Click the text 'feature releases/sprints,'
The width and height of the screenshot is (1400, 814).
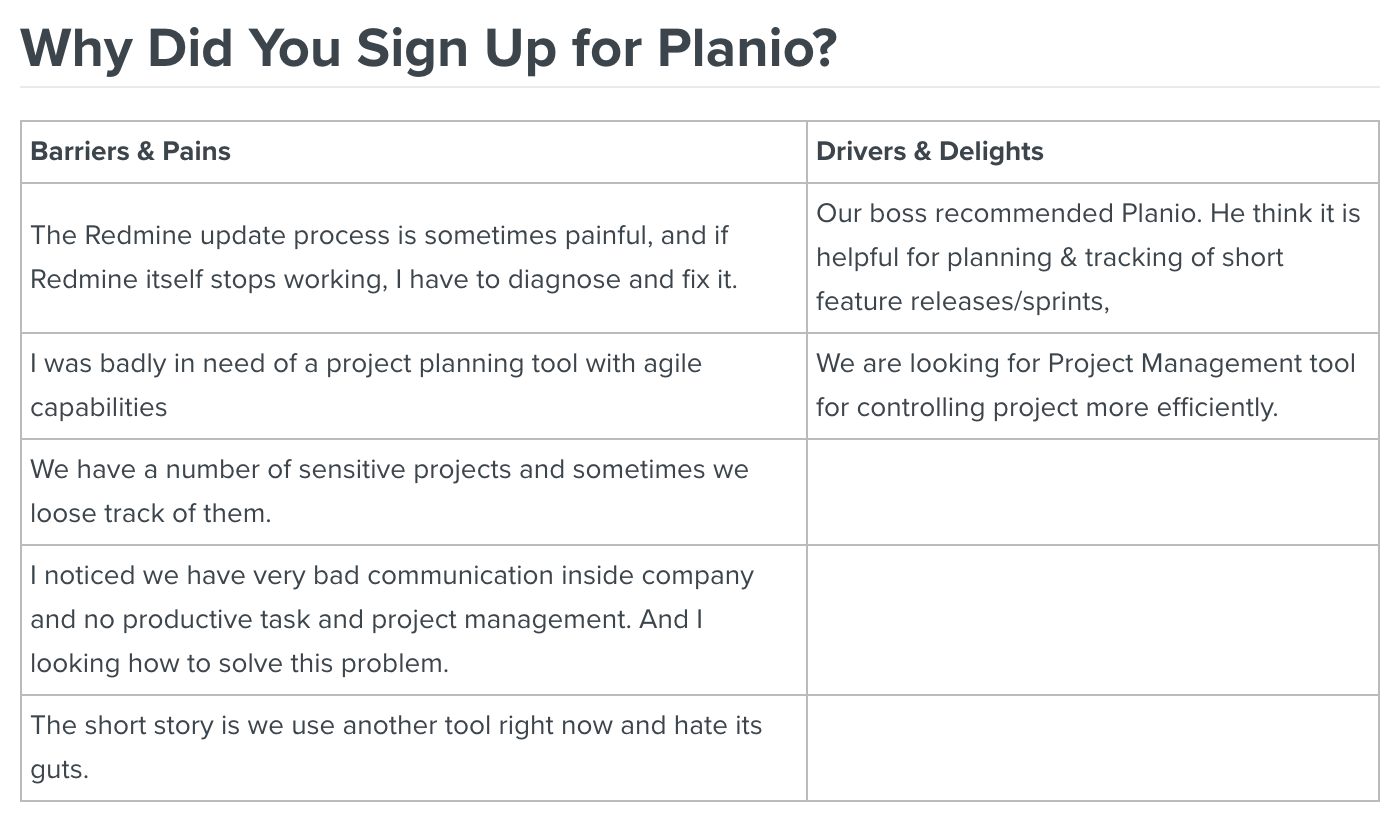963,301
